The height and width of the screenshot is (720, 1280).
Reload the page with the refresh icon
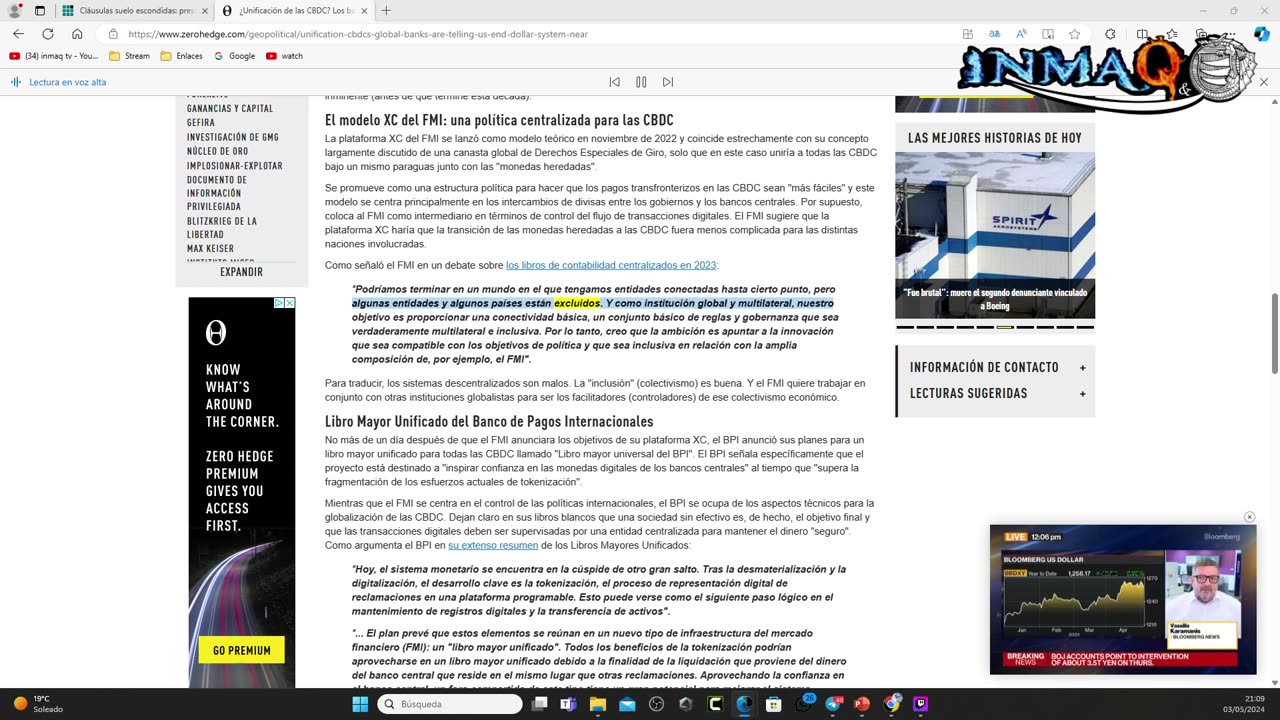click(48, 34)
